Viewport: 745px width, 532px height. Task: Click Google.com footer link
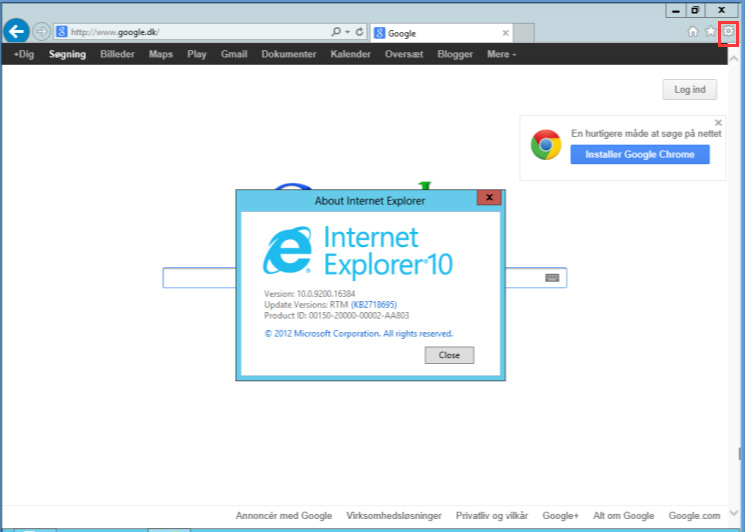[694, 516]
